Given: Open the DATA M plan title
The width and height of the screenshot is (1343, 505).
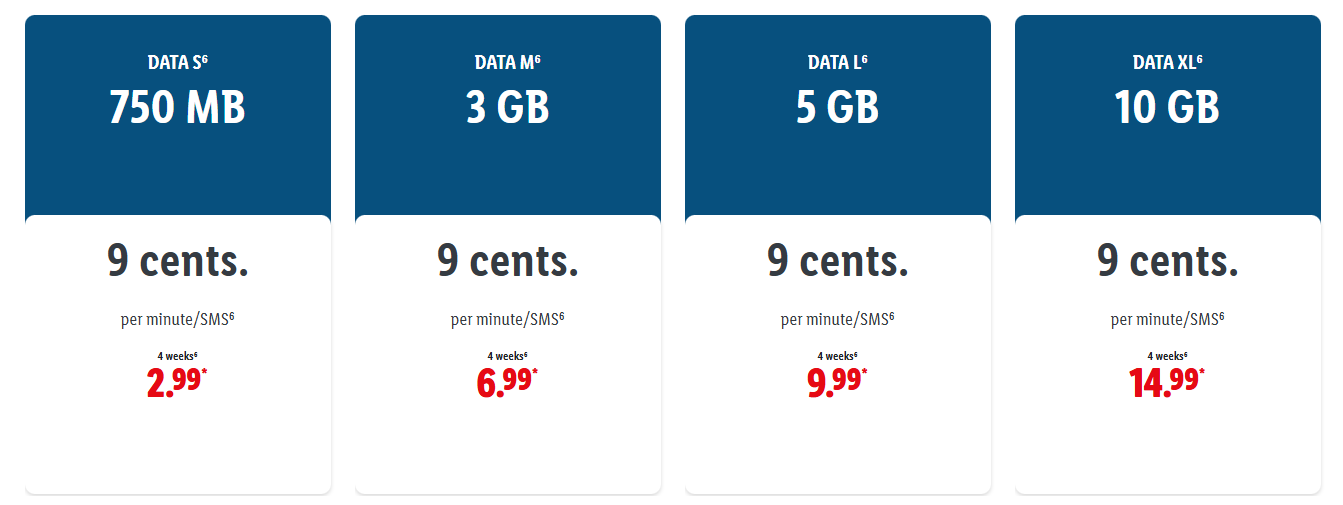Looking at the screenshot, I should (x=507, y=62).
